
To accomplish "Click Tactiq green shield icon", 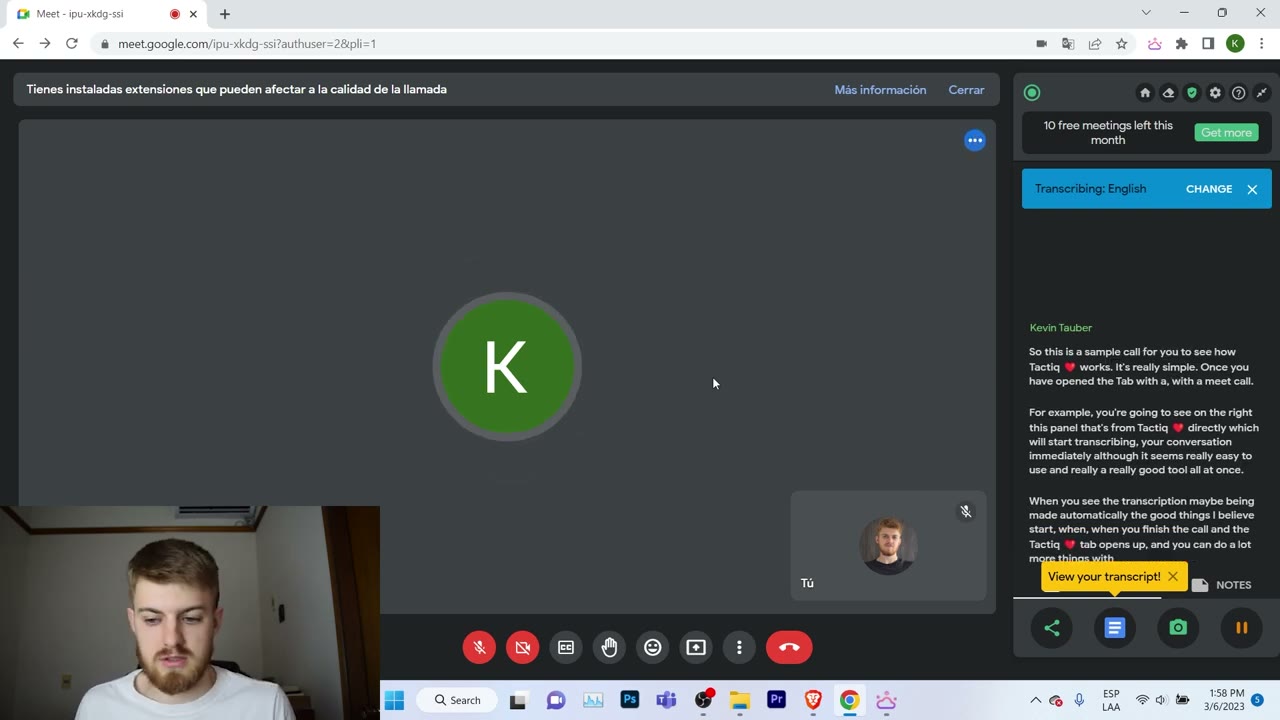I will click(1192, 93).
